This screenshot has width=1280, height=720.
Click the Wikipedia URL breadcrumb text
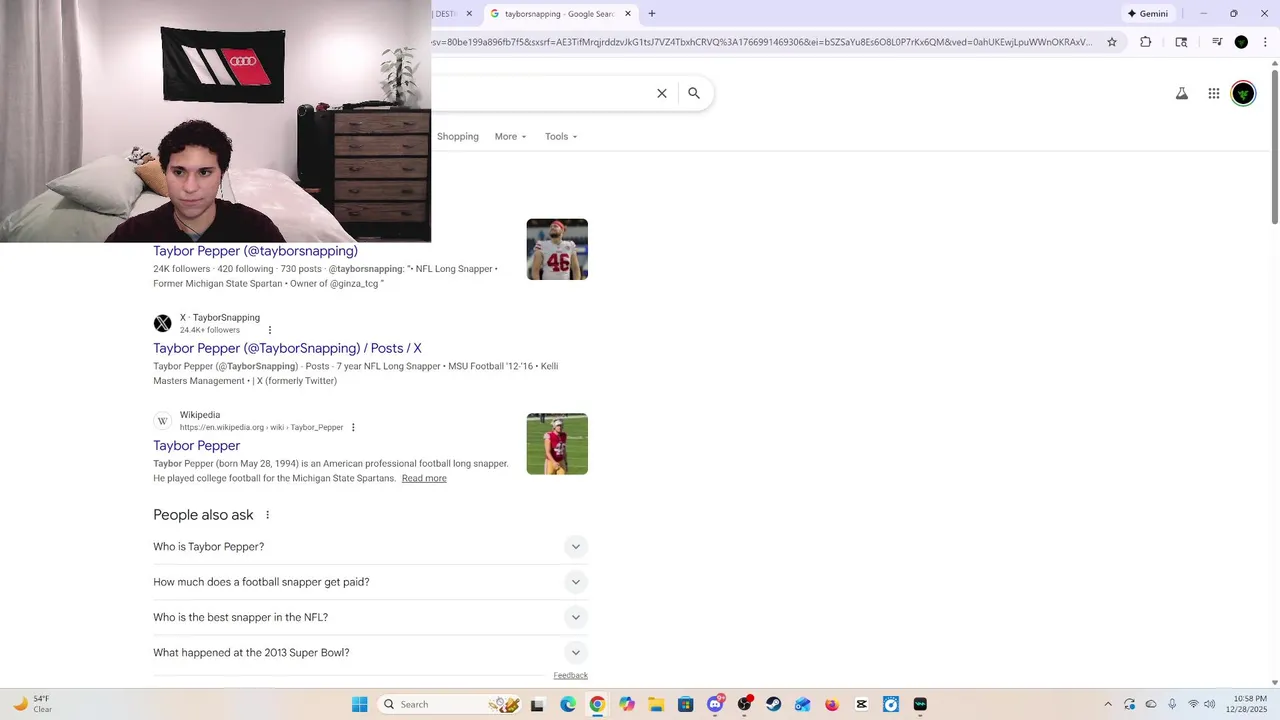point(261,427)
